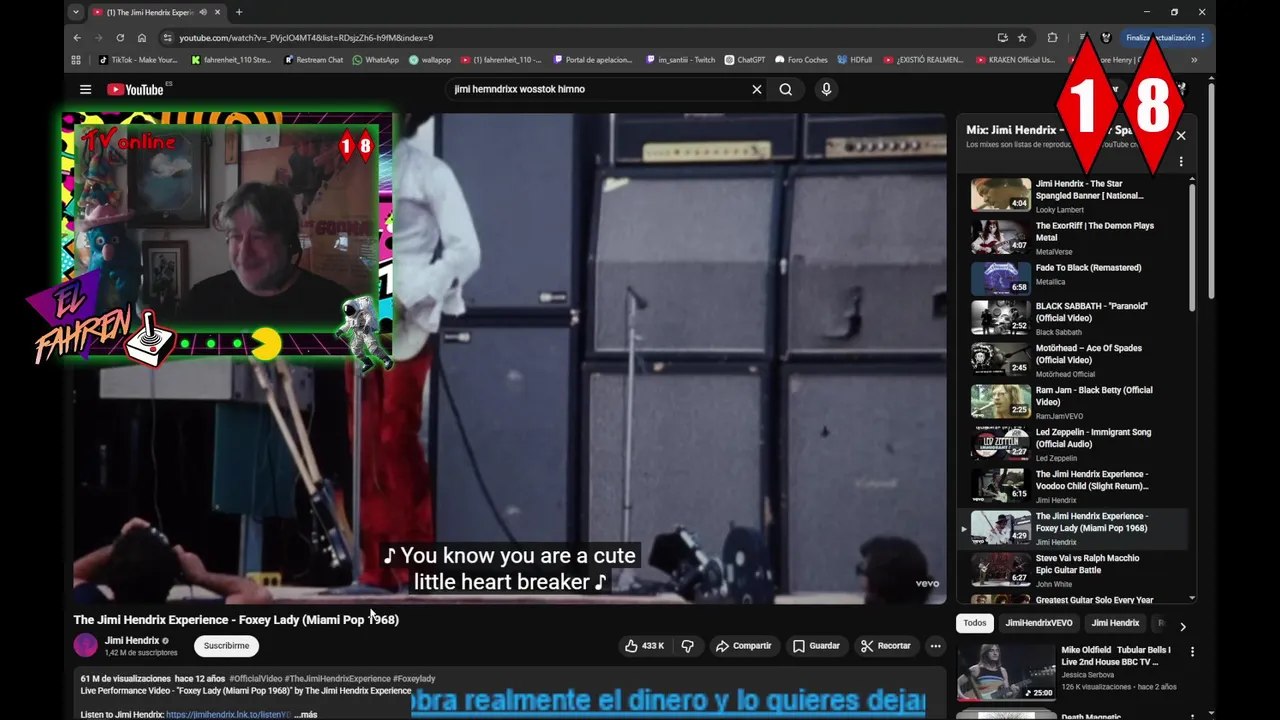
Task: Go back in browser history
Action: (77, 38)
